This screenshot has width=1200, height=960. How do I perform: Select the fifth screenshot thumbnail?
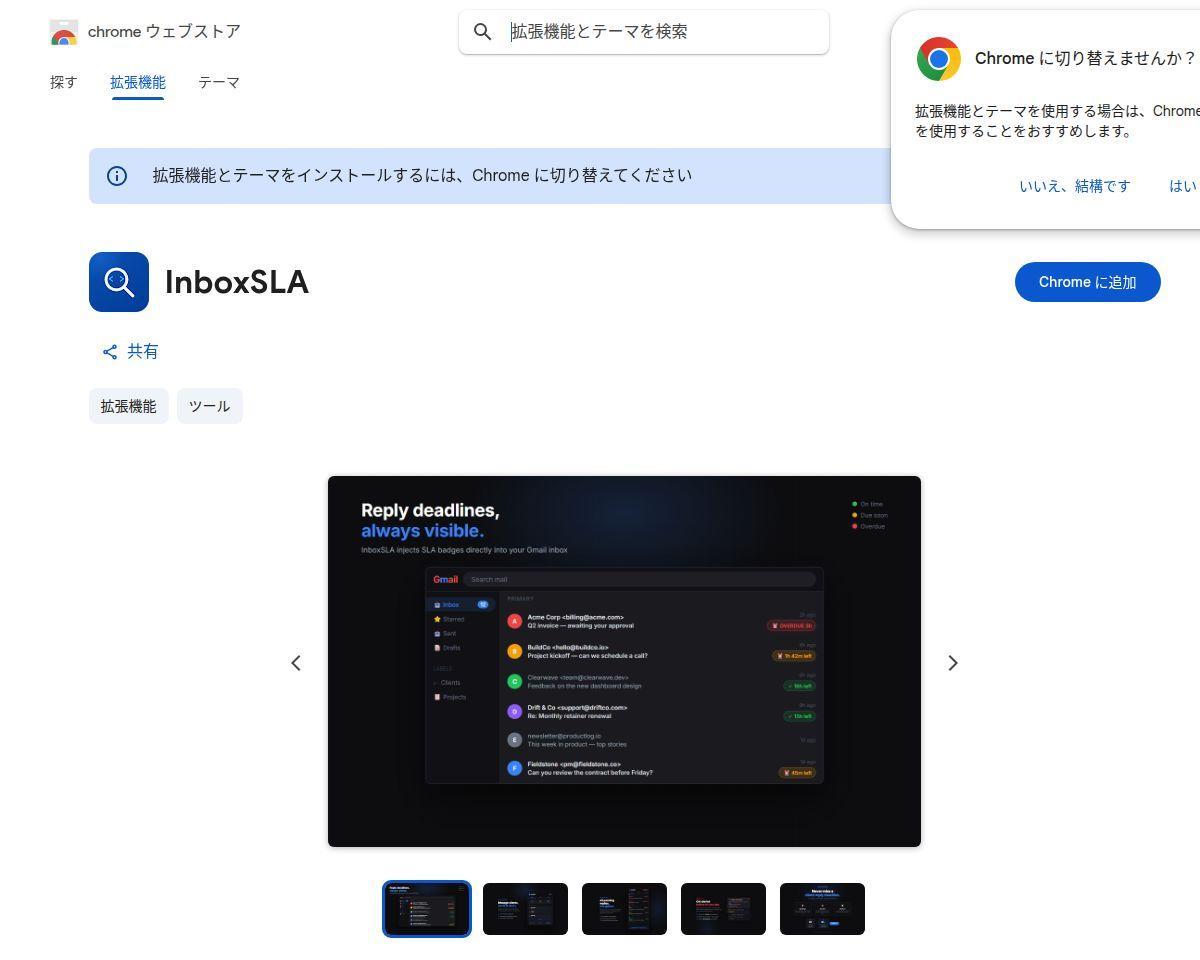click(x=822, y=909)
